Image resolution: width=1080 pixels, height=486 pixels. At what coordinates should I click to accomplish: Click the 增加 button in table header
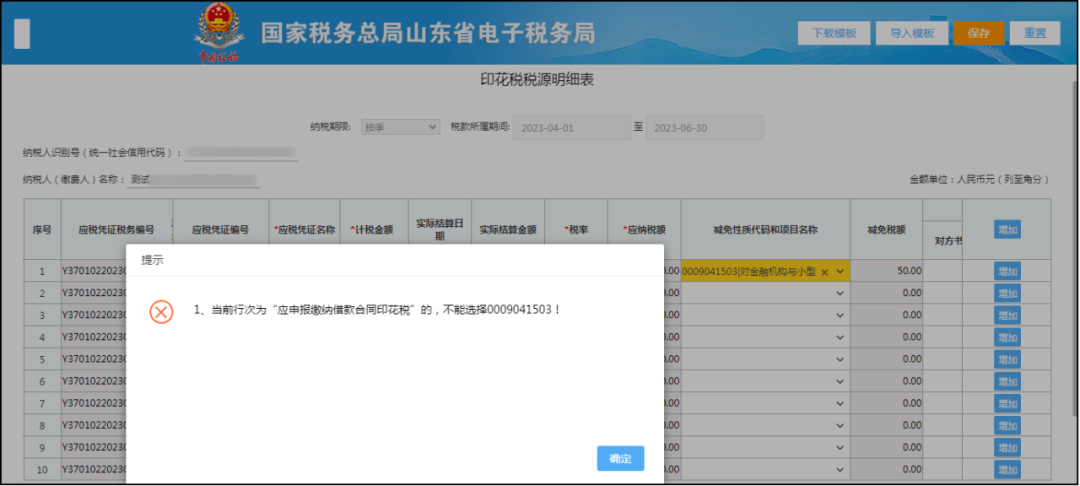click(x=1007, y=230)
